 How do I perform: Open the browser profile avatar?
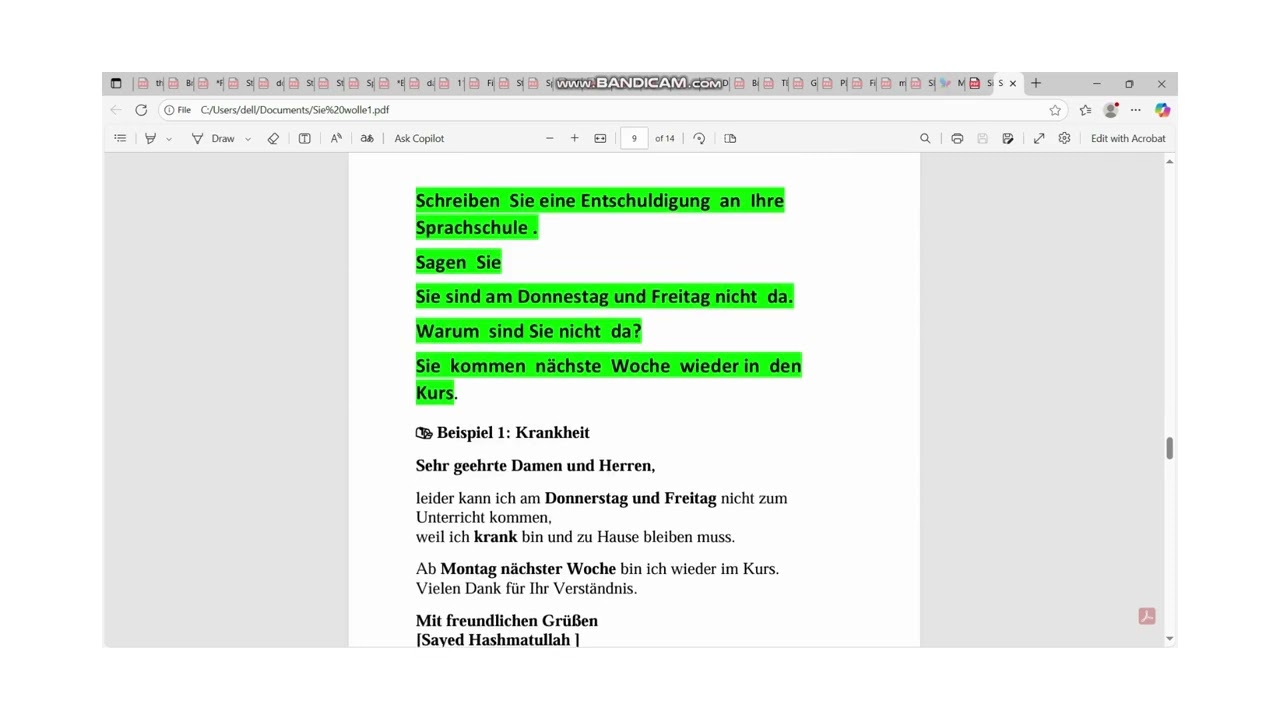click(1111, 110)
